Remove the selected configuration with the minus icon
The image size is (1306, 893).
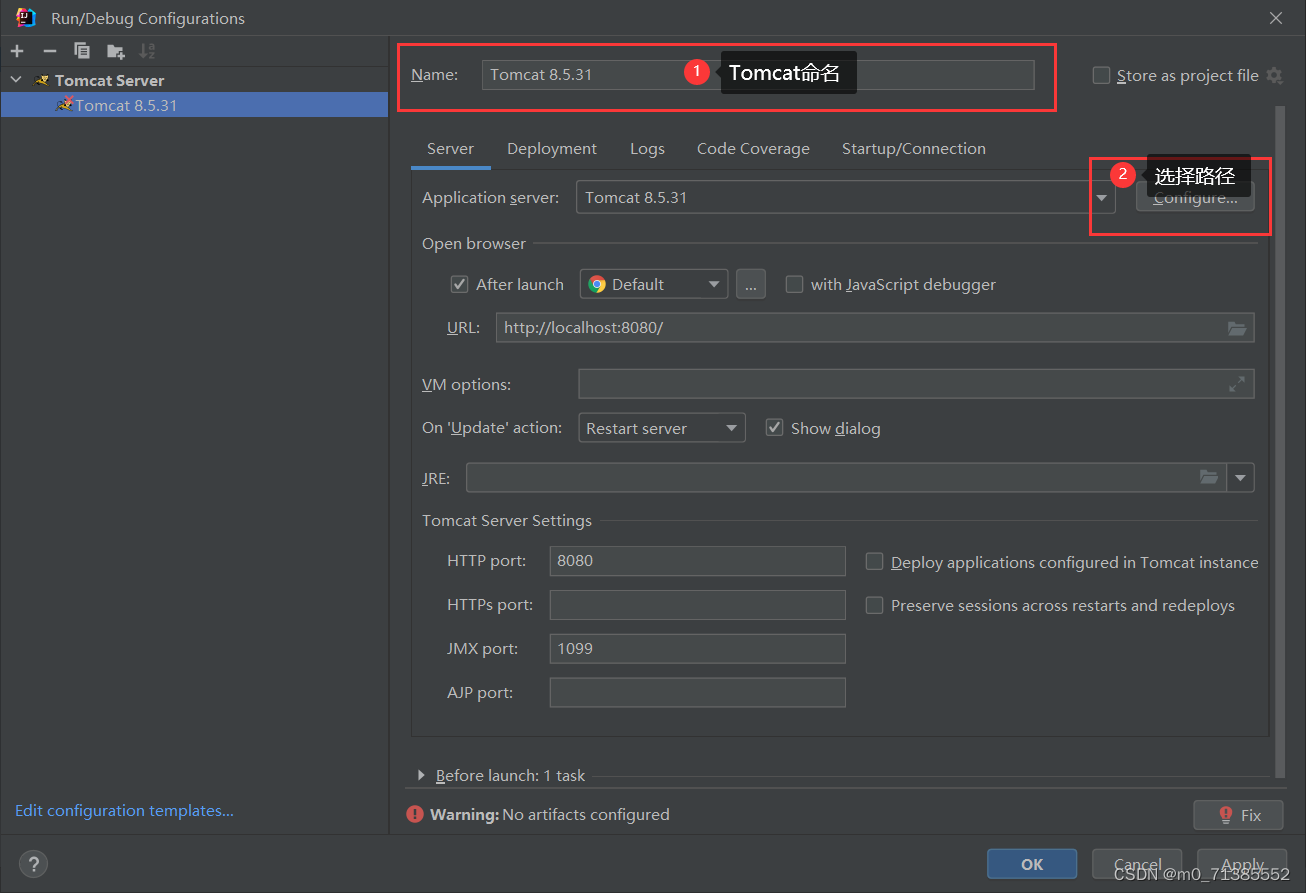pyautogui.click(x=50, y=51)
